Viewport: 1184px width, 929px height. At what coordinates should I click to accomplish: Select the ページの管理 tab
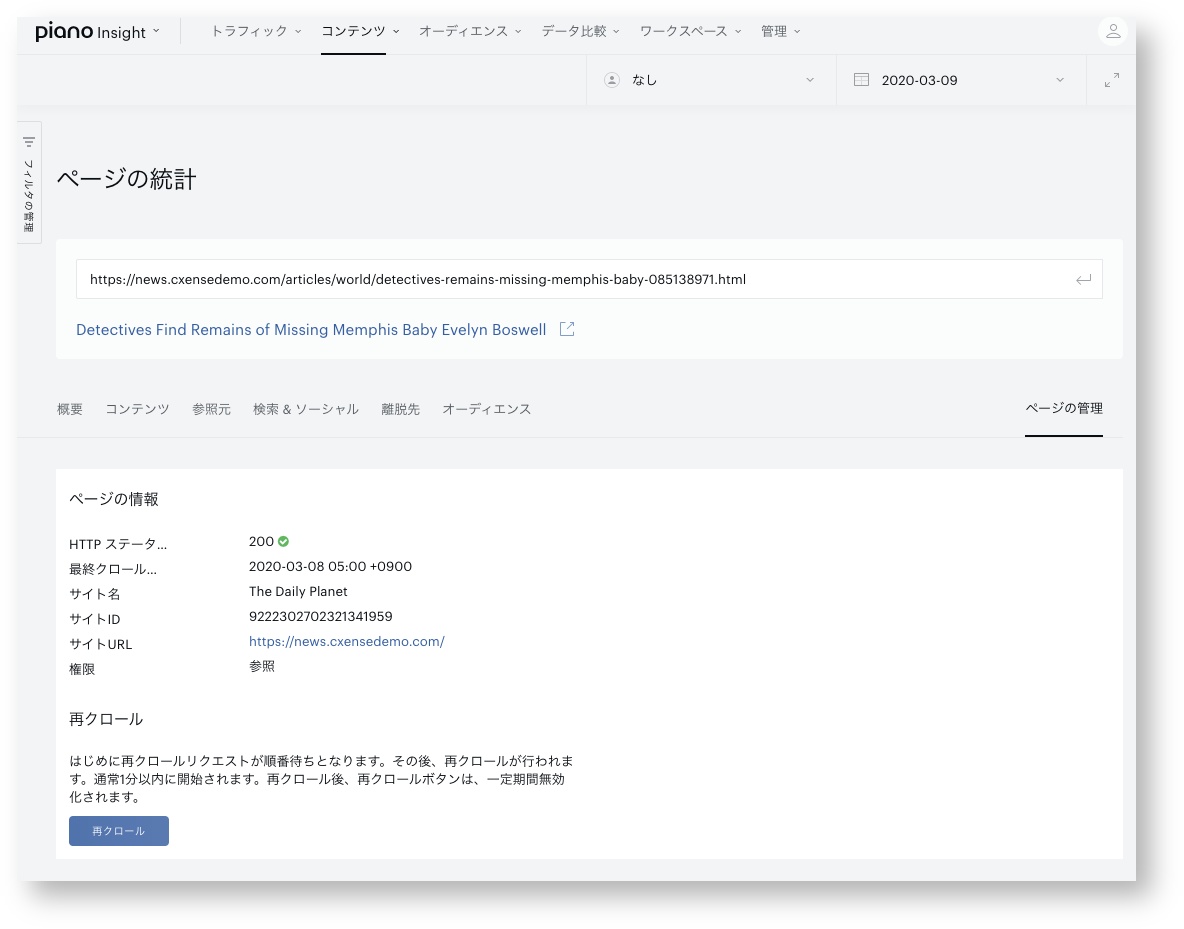[x=1063, y=409]
